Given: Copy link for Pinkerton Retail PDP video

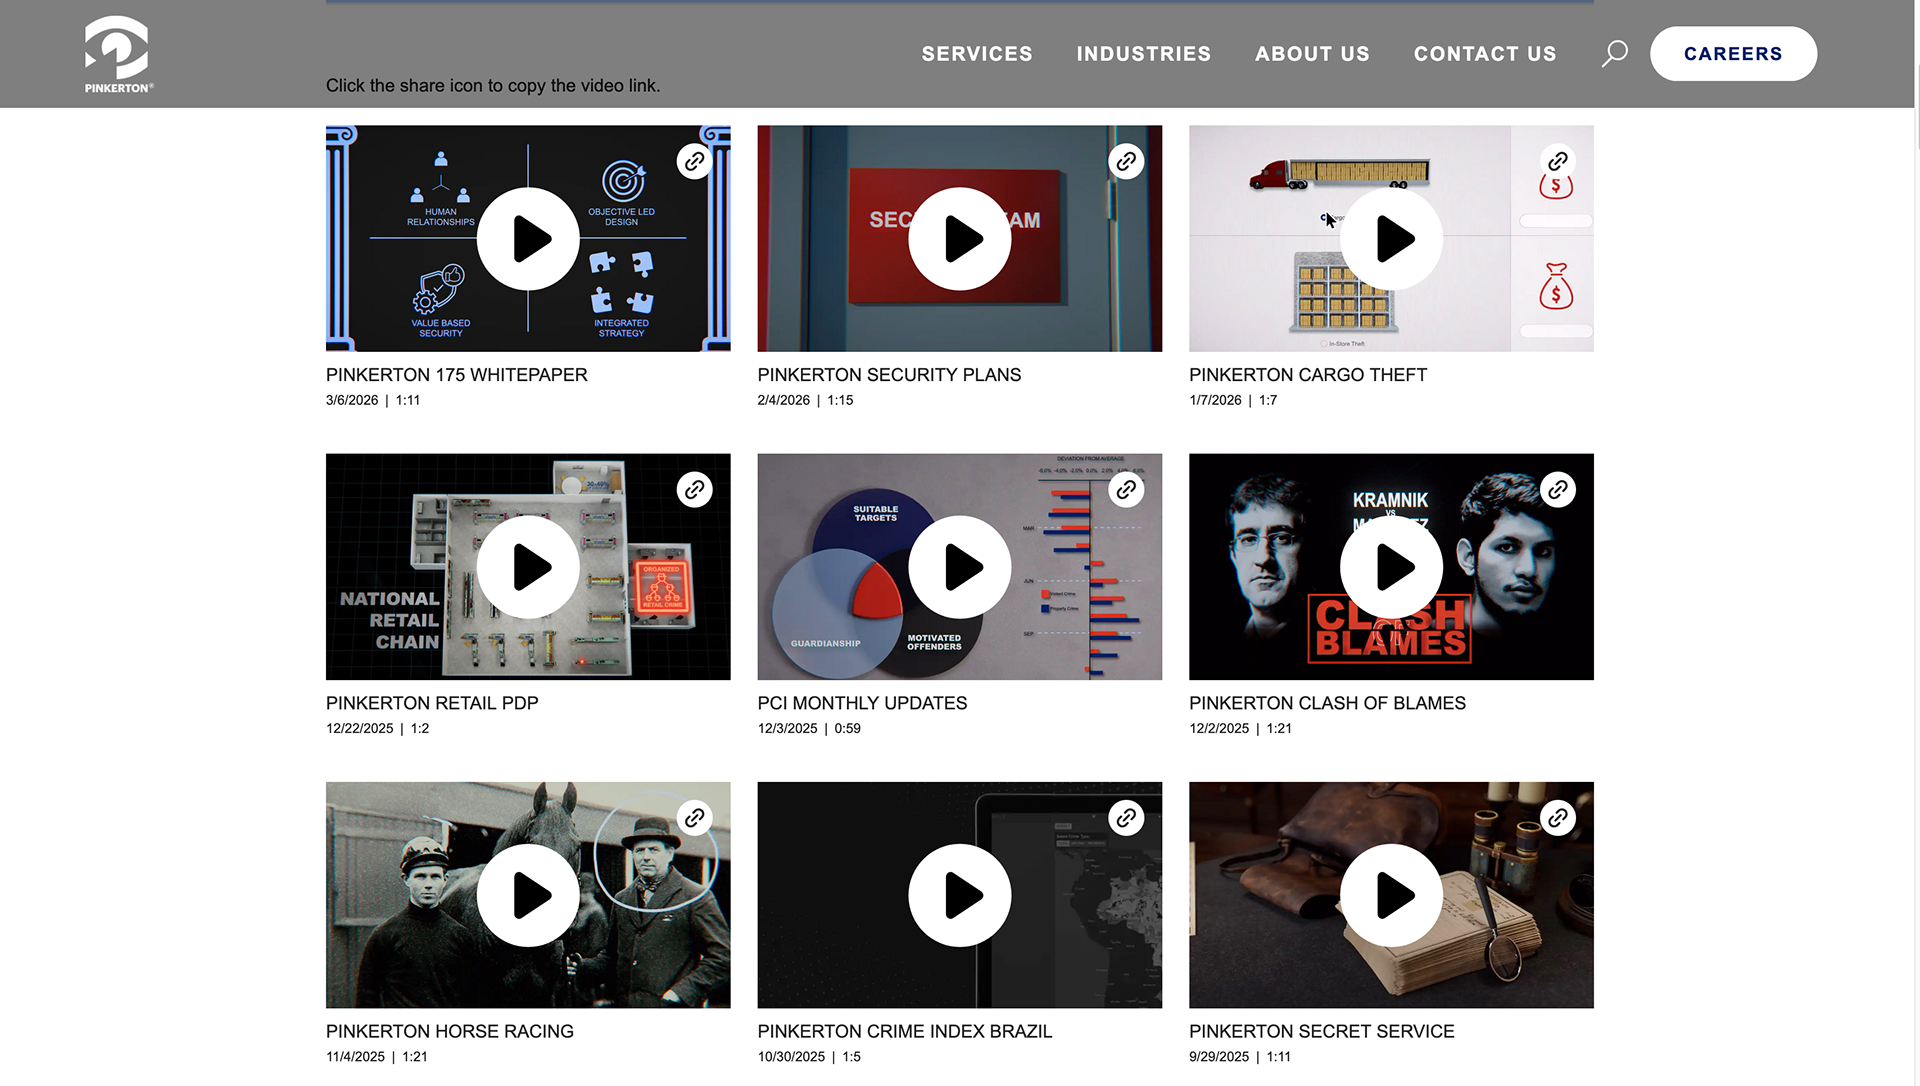Looking at the screenshot, I should tap(694, 489).
